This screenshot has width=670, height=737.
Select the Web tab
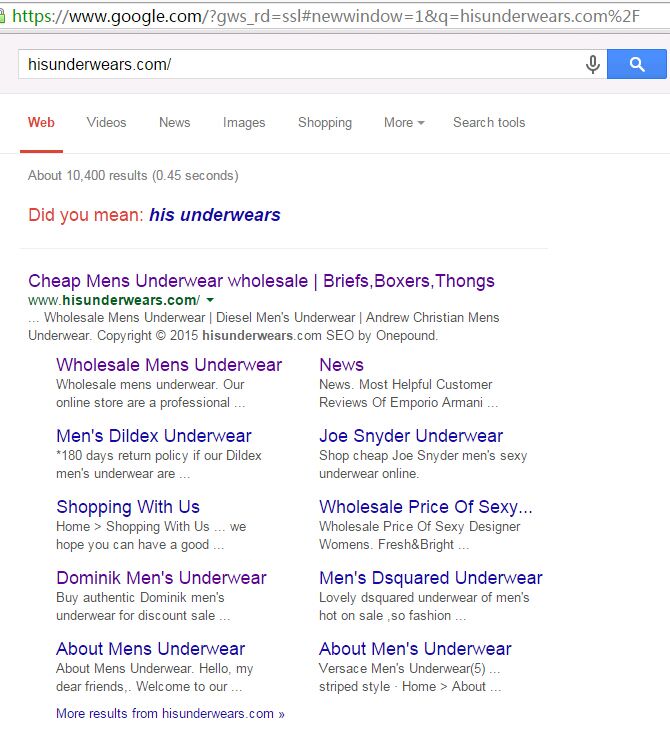click(x=41, y=123)
